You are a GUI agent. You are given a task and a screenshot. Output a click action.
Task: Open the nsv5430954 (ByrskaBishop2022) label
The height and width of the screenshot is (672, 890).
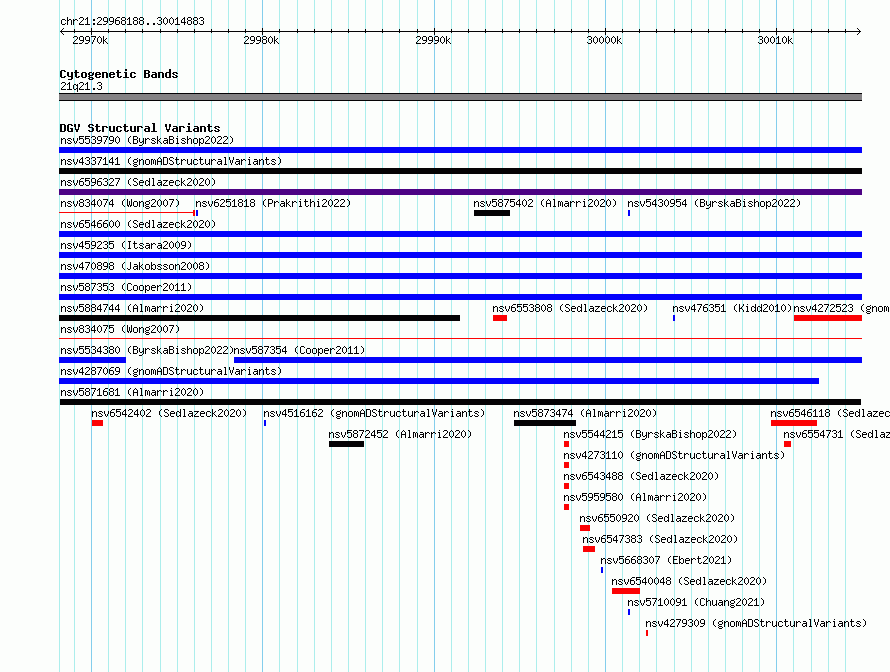pyautogui.click(x=714, y=203)
